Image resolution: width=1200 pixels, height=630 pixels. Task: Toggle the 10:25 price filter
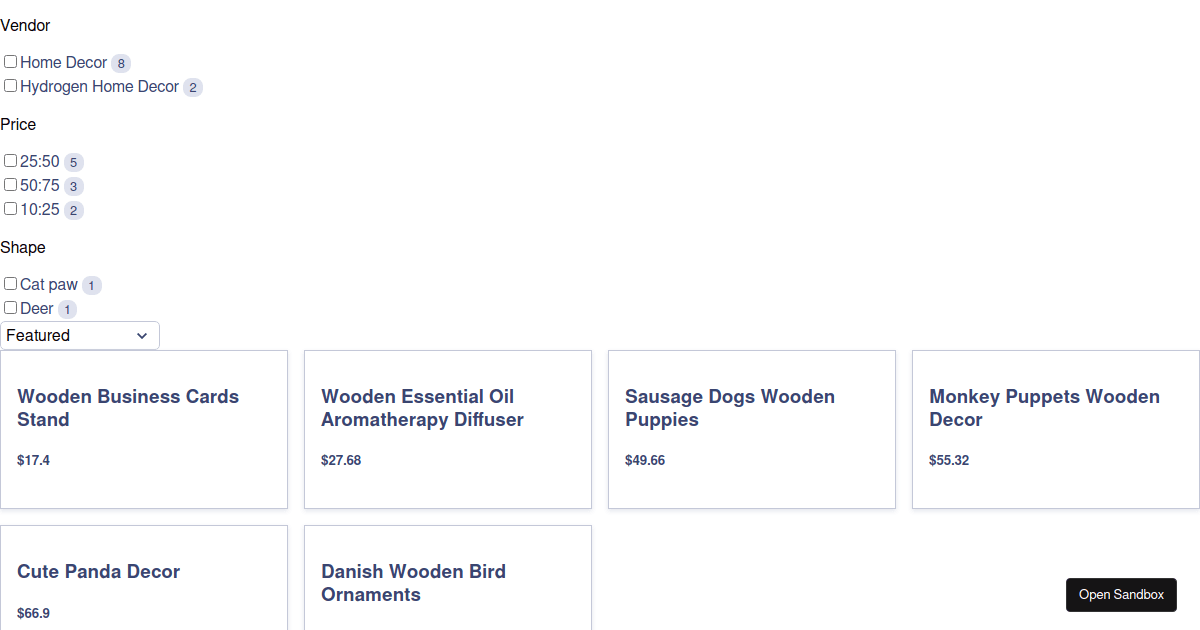click(x=11, y=209)
